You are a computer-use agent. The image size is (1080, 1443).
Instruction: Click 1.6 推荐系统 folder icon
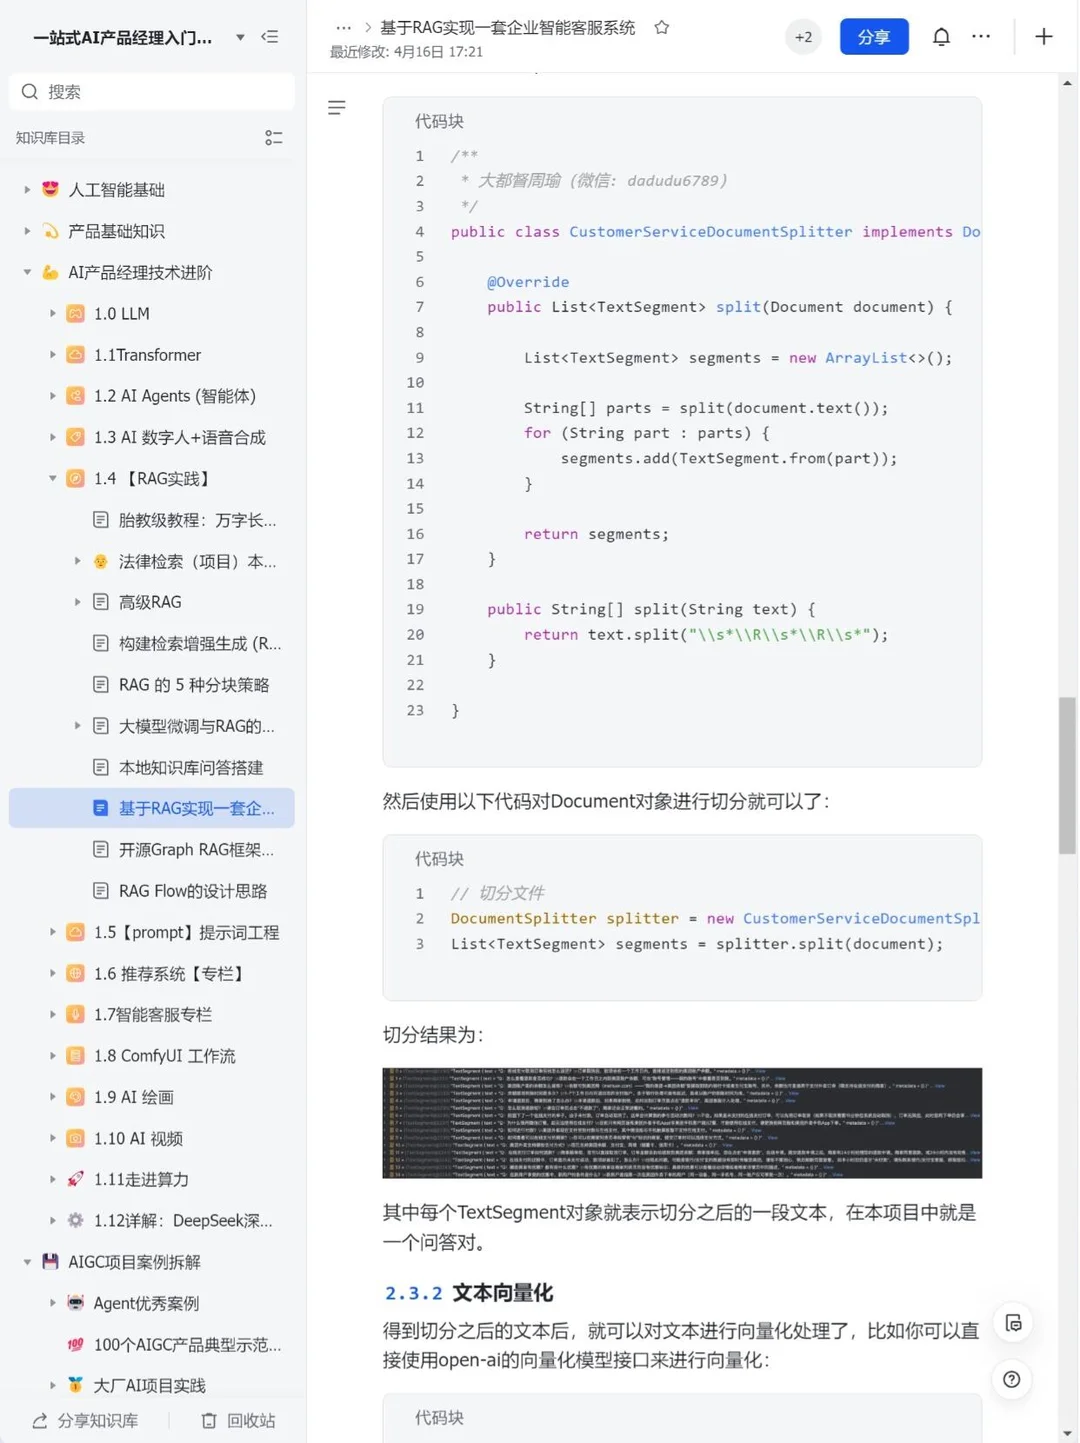[x=75, y=973]
